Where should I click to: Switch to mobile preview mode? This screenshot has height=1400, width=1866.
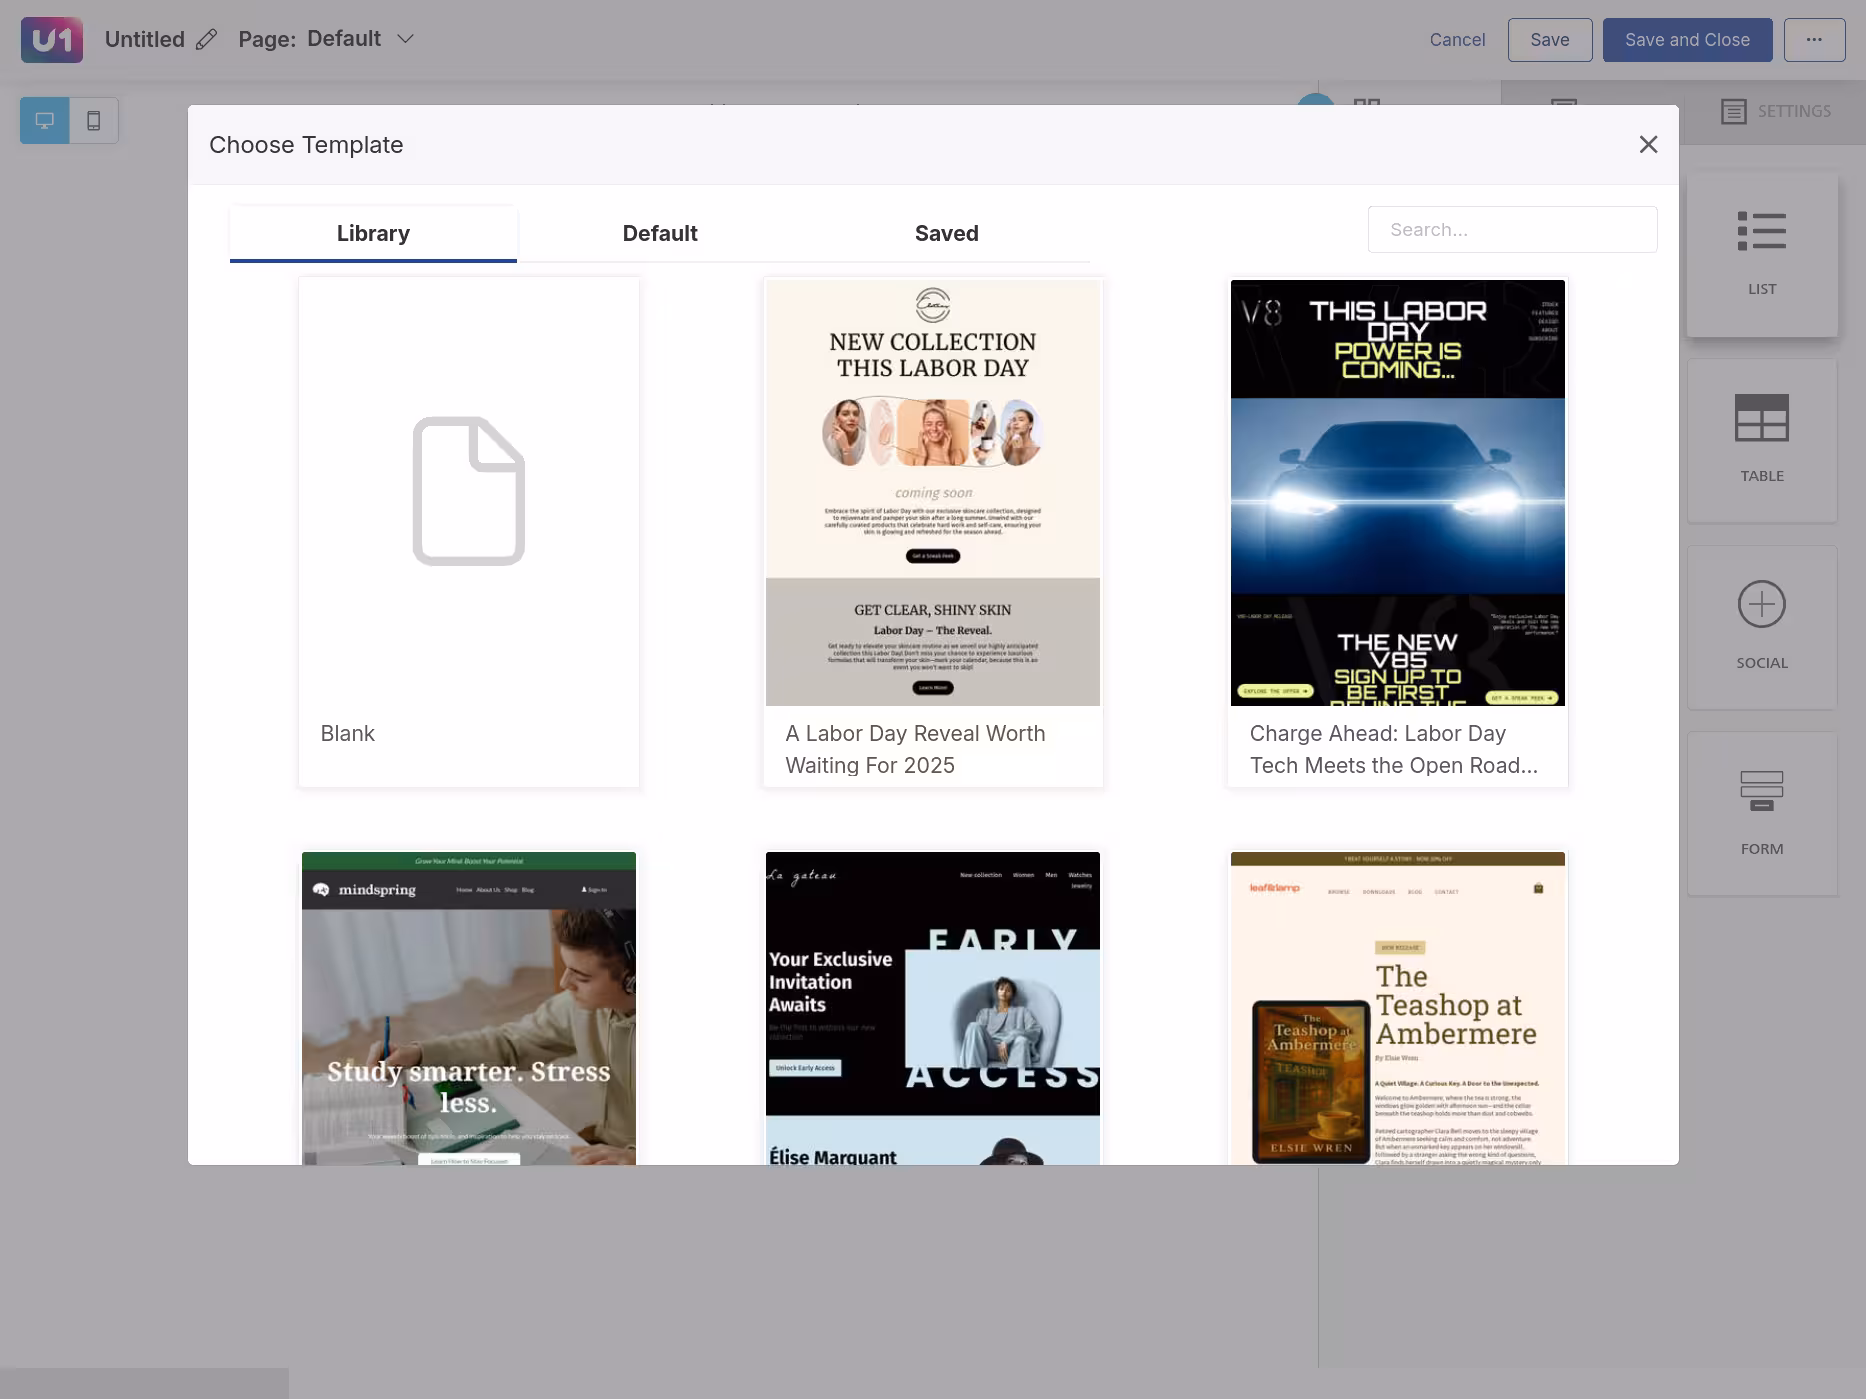[x=94, y=121]
